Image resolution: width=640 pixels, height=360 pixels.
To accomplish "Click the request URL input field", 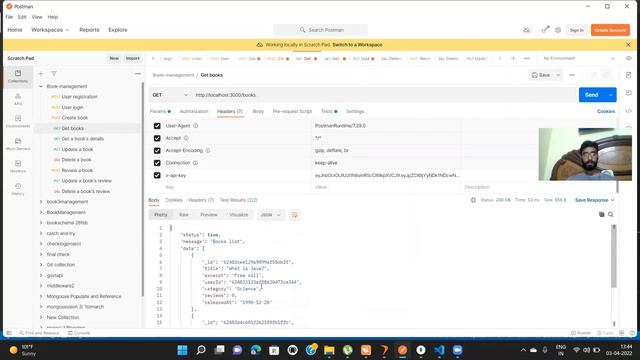I will click(384, 95).
